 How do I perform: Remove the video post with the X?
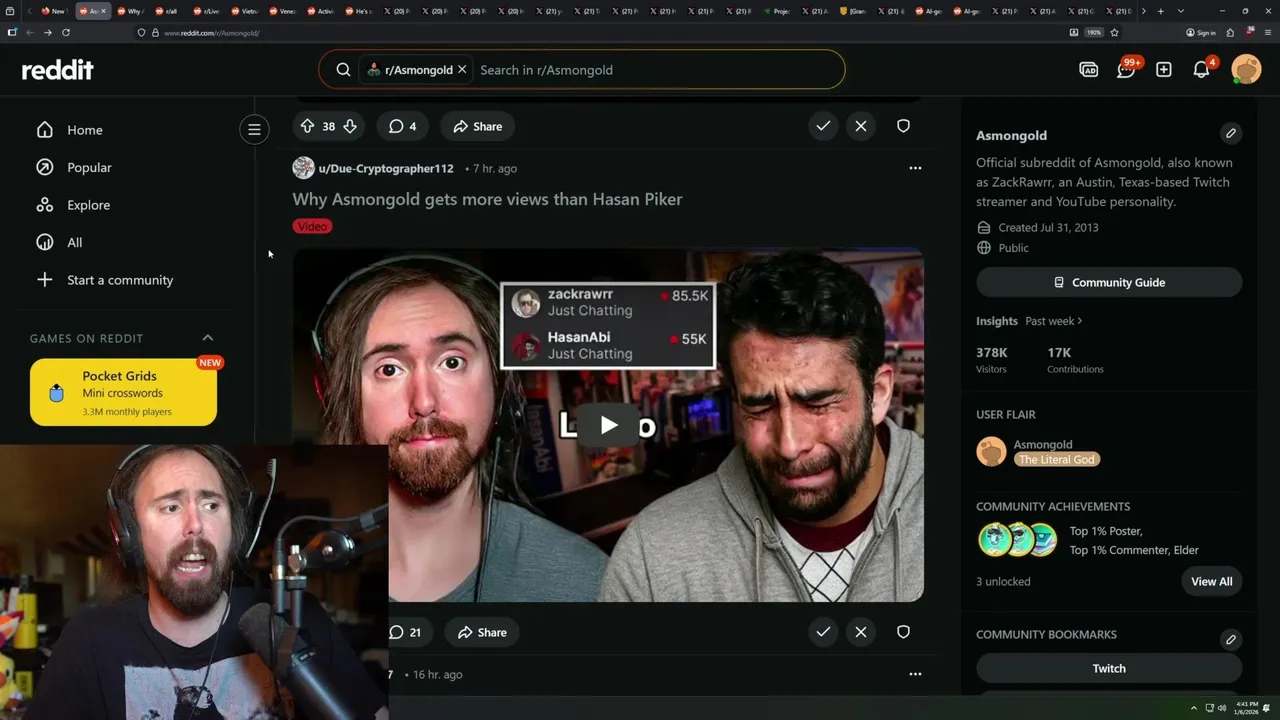[861, 632]
